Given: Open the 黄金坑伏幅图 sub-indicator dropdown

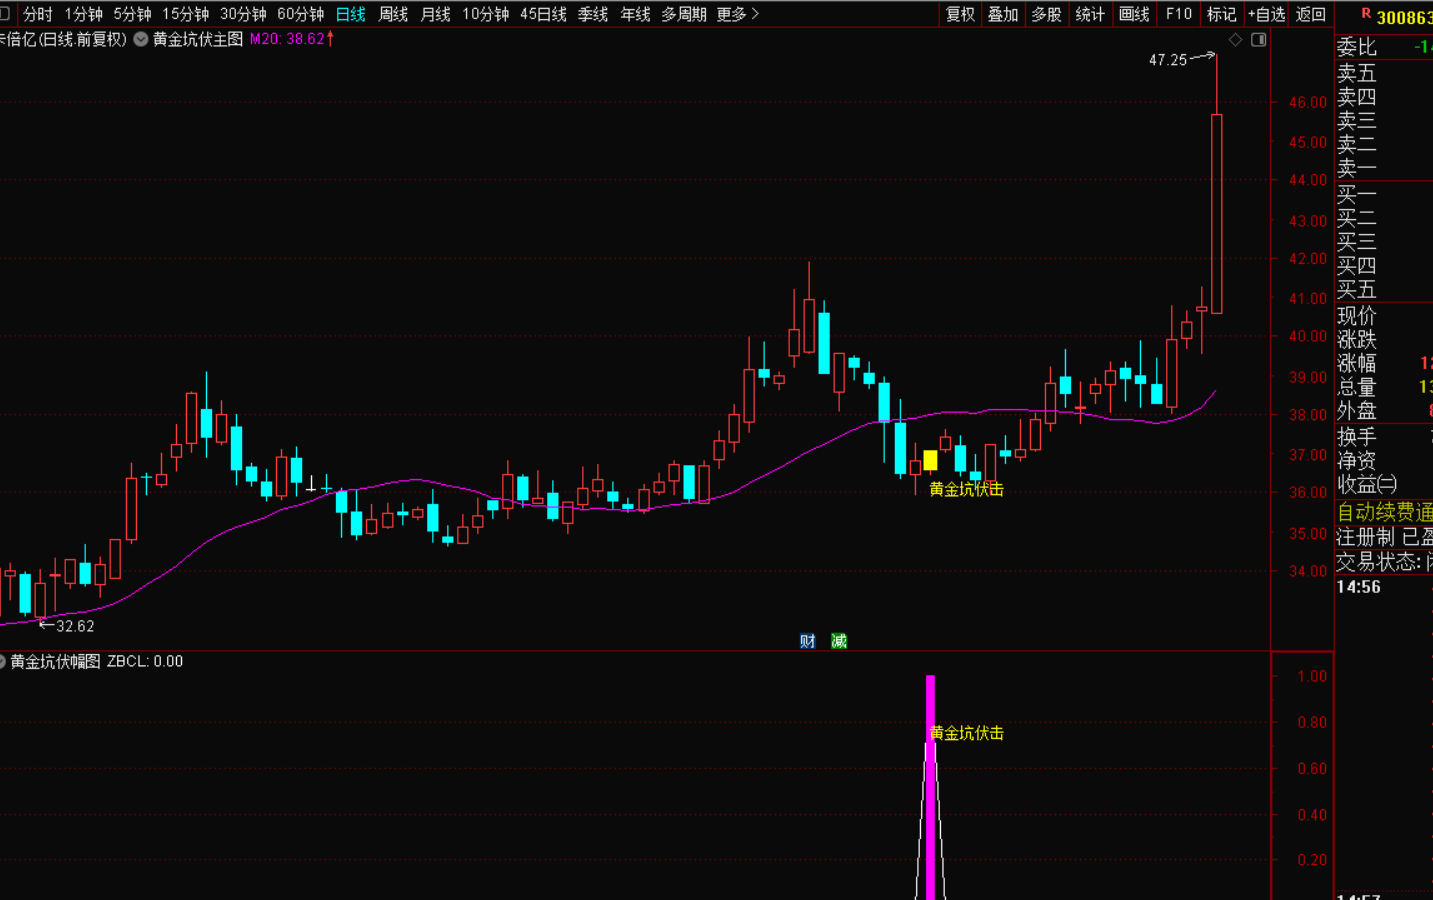Looking at the screenshot, I should click(x=3, y=661).
